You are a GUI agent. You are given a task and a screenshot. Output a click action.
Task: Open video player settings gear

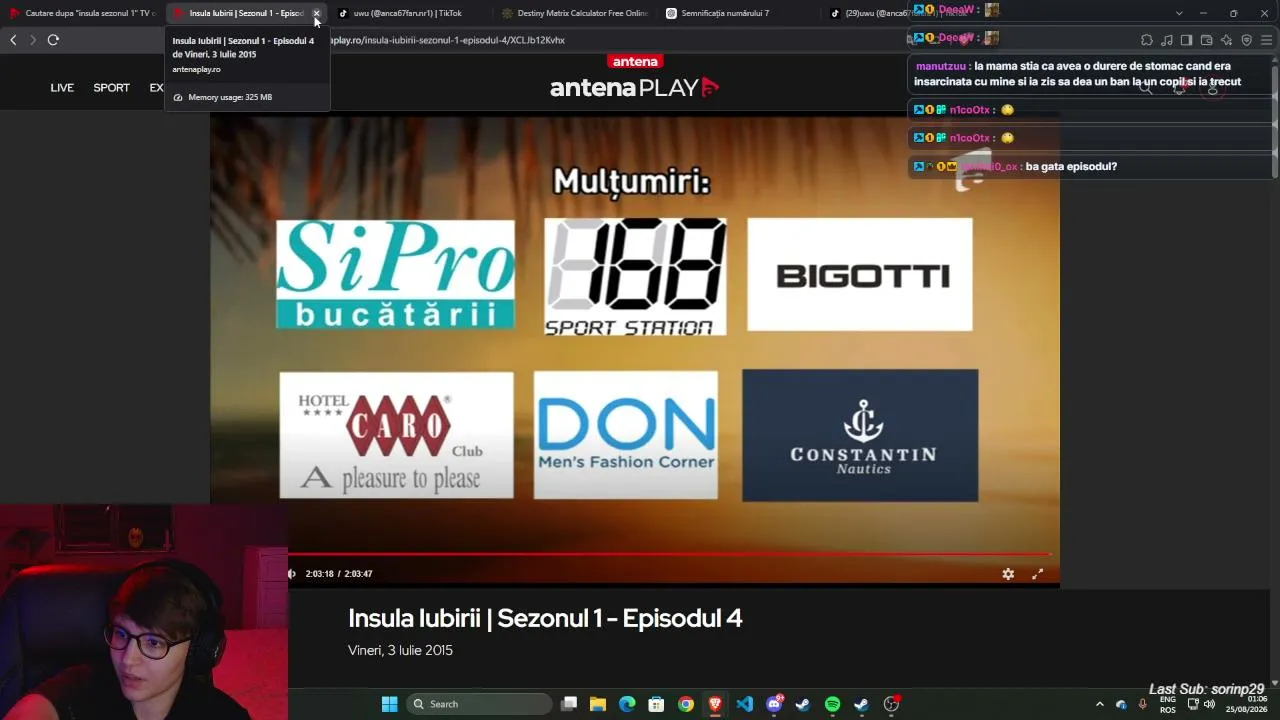(1008, 574)
